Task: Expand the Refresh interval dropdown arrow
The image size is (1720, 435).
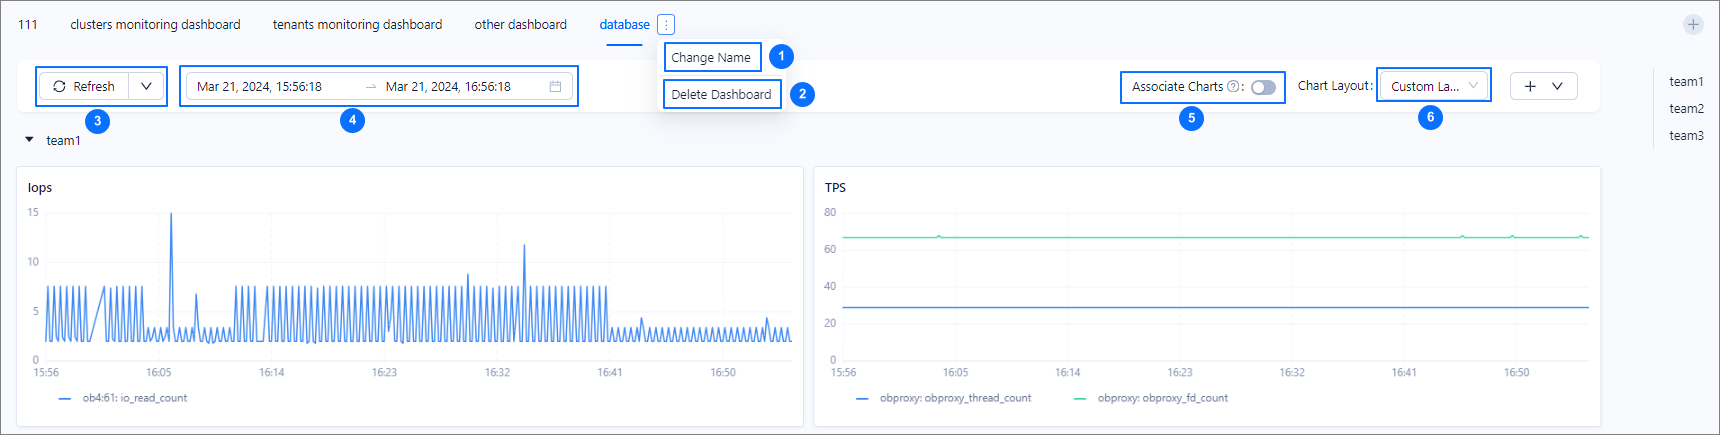Action: 146,87
